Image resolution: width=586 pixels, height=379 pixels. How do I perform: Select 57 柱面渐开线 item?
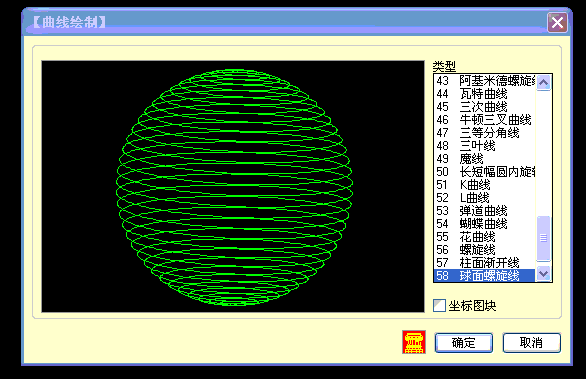(485, 262)
